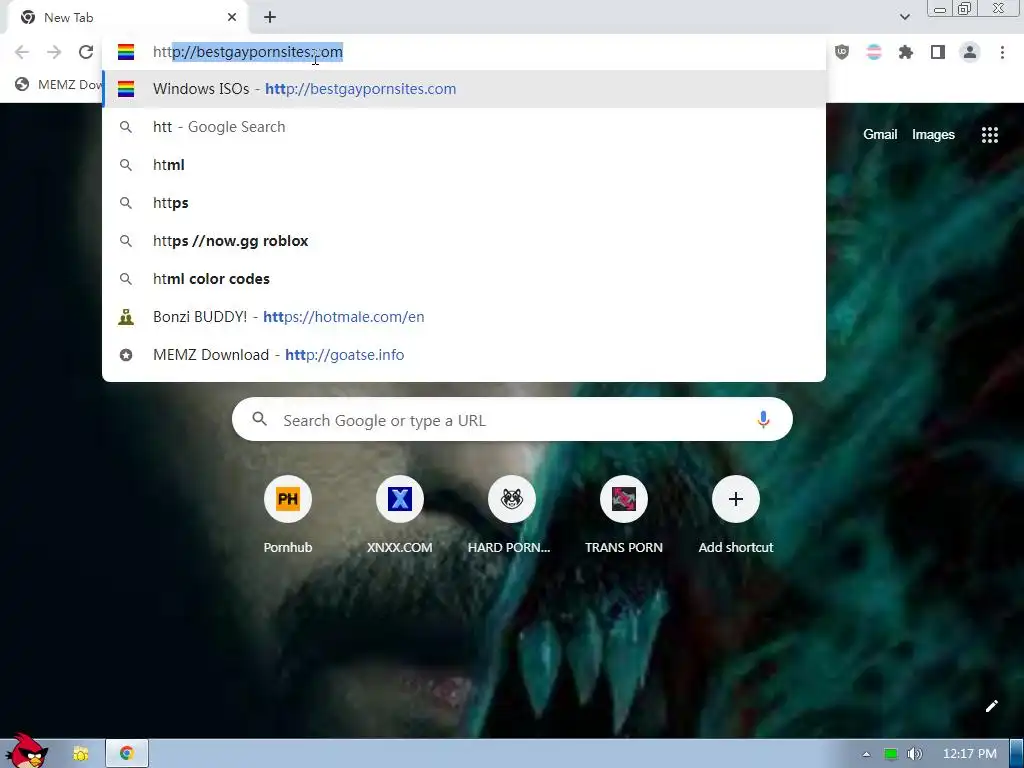
Task: Open Chrome's three-dot menu
Action: (1002, 52)
